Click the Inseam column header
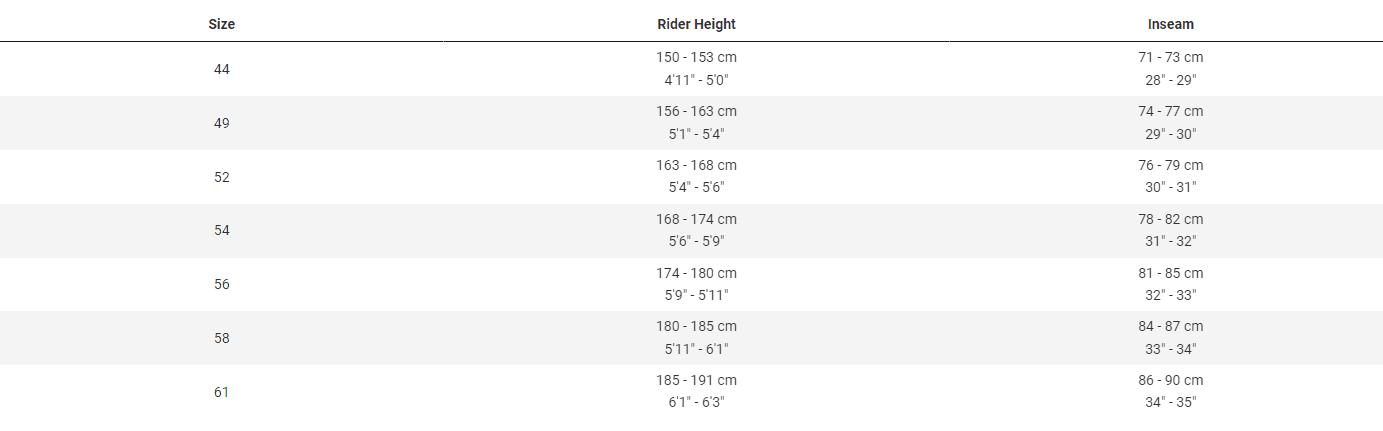Image resolution: width=1383 pixels, height=431 pixels. (1170, 24)
